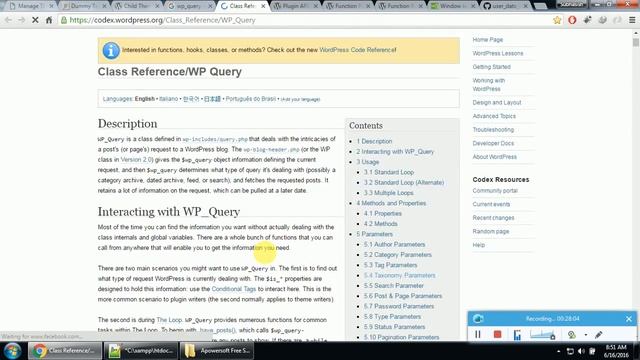
Task: Open the Windows Start menu
Action: pos(12,351)
